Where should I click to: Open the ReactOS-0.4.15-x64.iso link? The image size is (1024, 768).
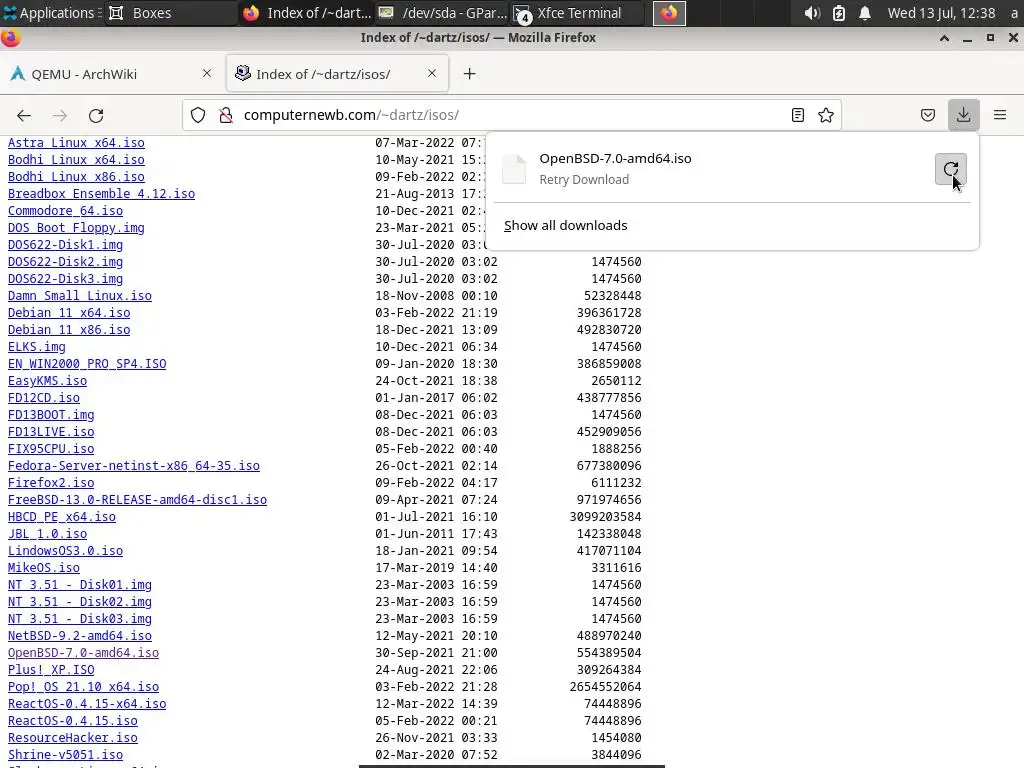[87, 703]
